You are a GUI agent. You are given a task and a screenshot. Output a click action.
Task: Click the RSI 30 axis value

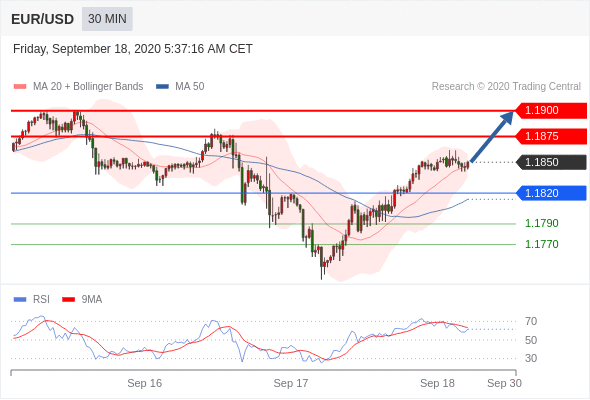[531, 358]
